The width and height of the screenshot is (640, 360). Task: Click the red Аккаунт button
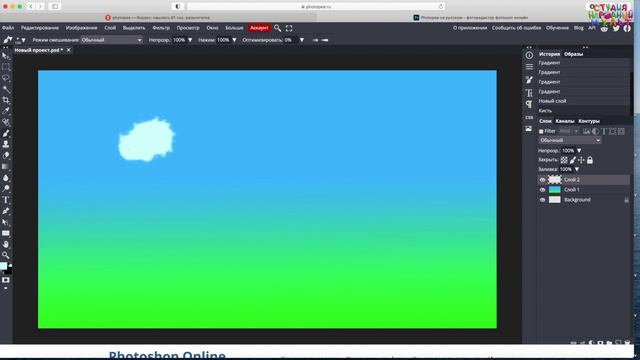(x=259, y=28)
